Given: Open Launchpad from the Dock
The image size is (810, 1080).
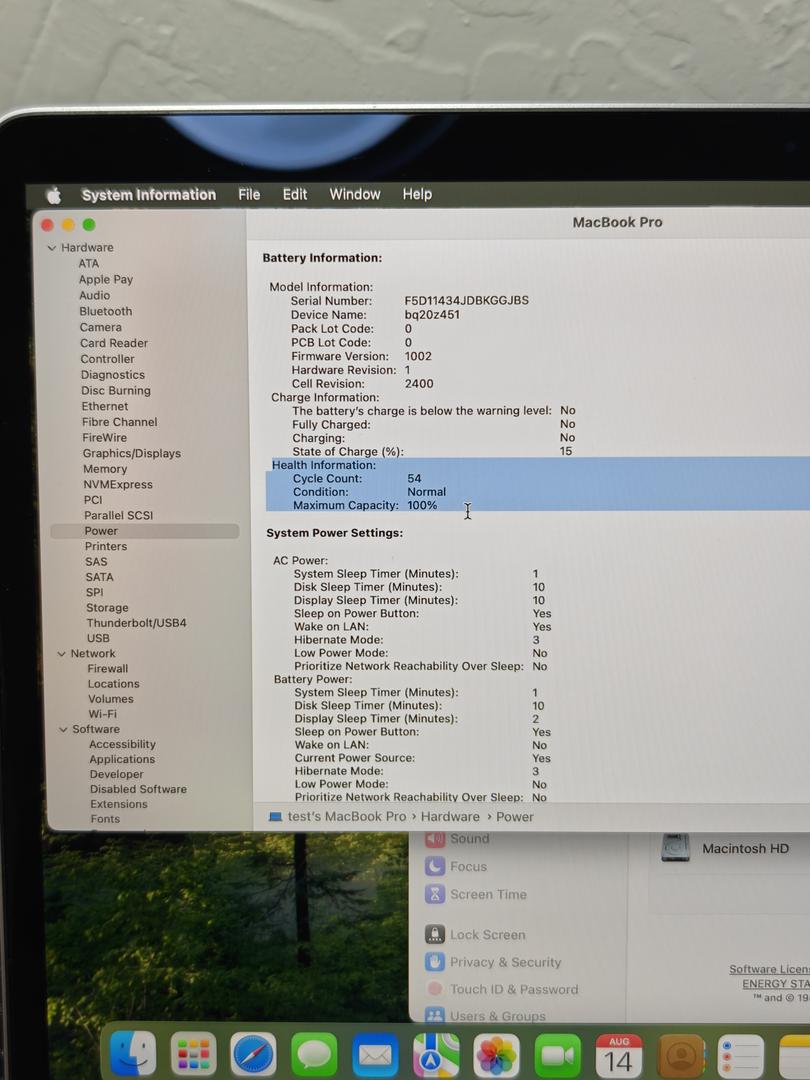Looking at the screenshot, I should tap(194, 1055).
